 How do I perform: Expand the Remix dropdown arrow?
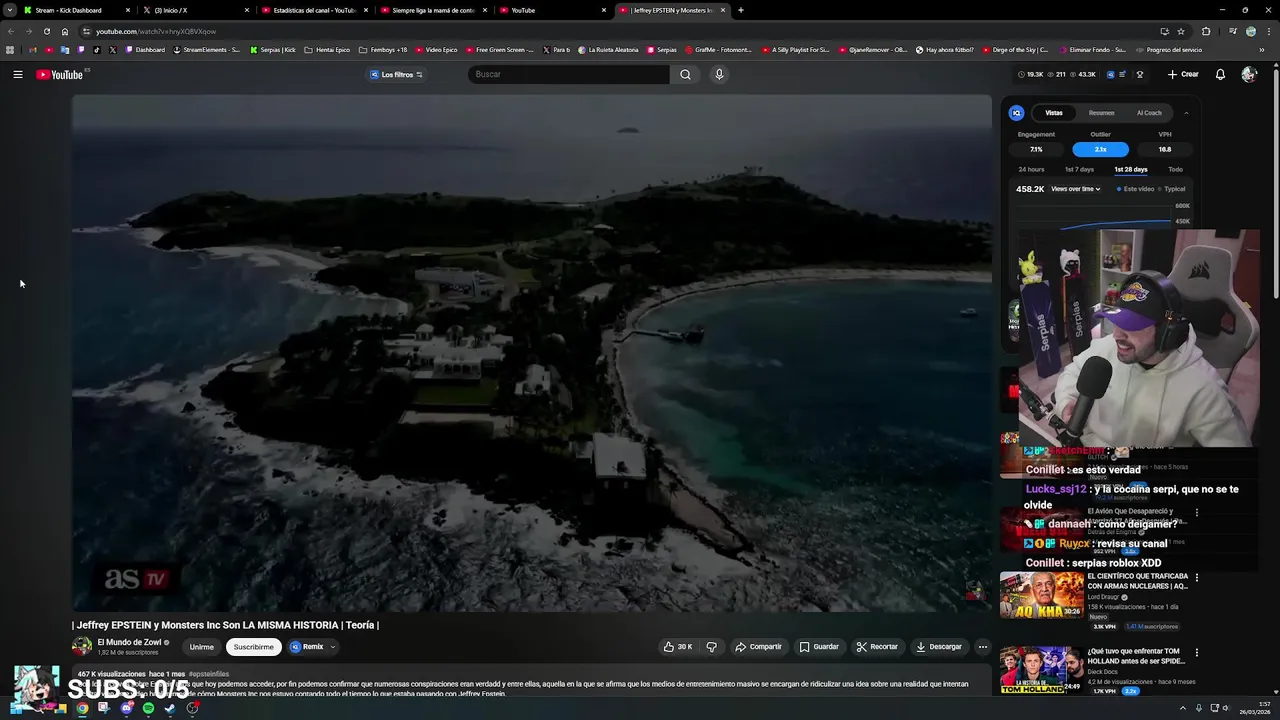coord(333,647)
